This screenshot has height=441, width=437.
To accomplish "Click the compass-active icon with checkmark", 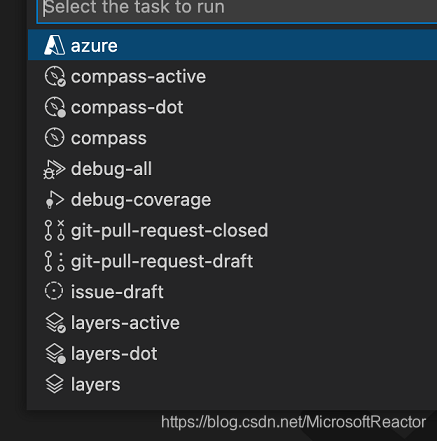I will pos(55,76).
